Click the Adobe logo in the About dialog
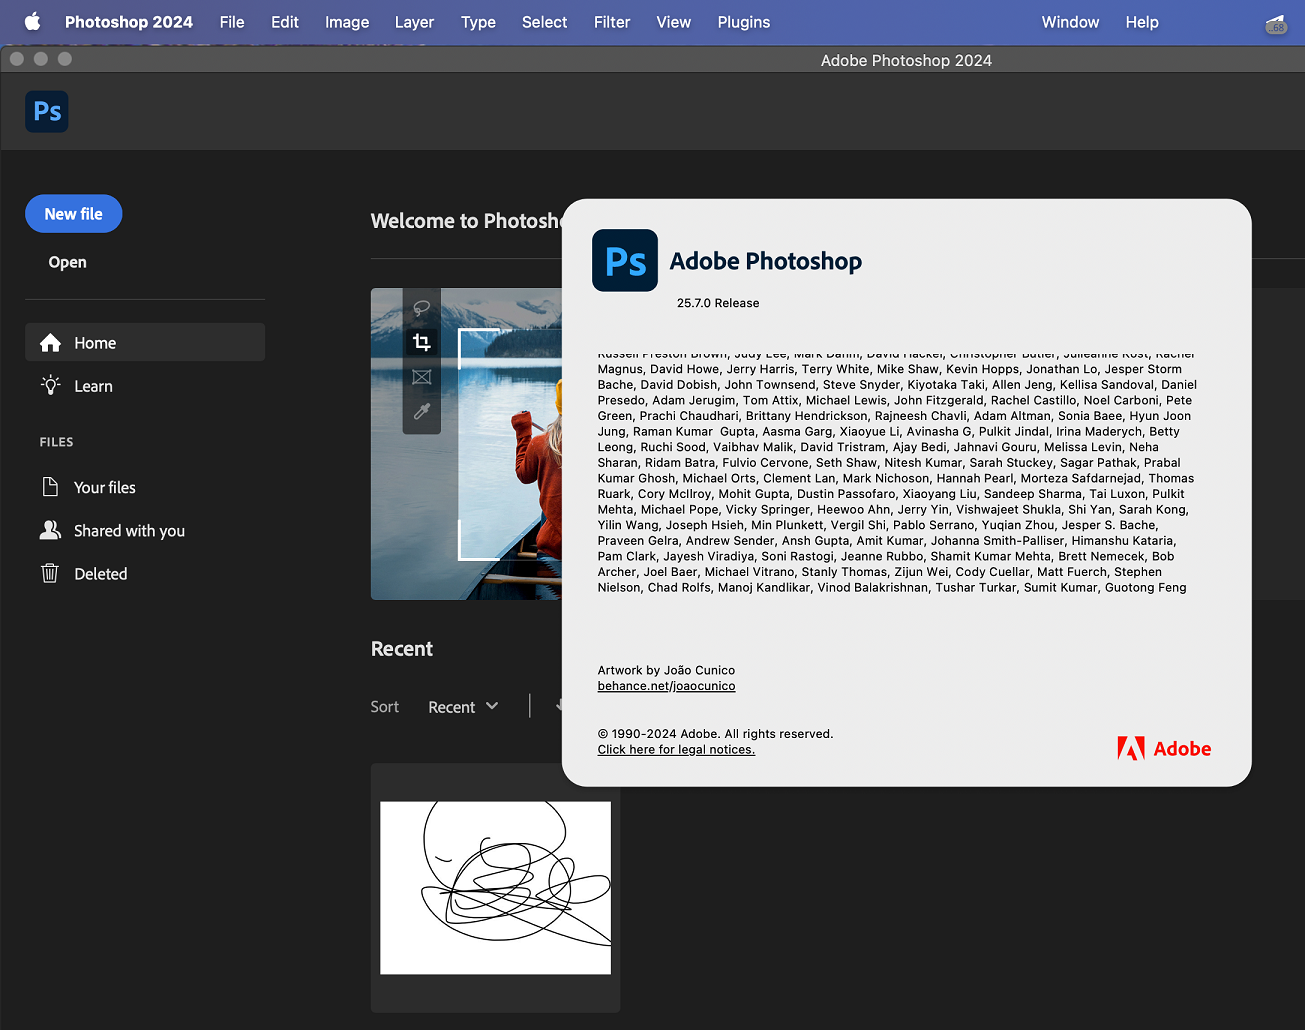Image resolution: width=1305 pixels, height=1030 pixels. [x=1164, y=748]
